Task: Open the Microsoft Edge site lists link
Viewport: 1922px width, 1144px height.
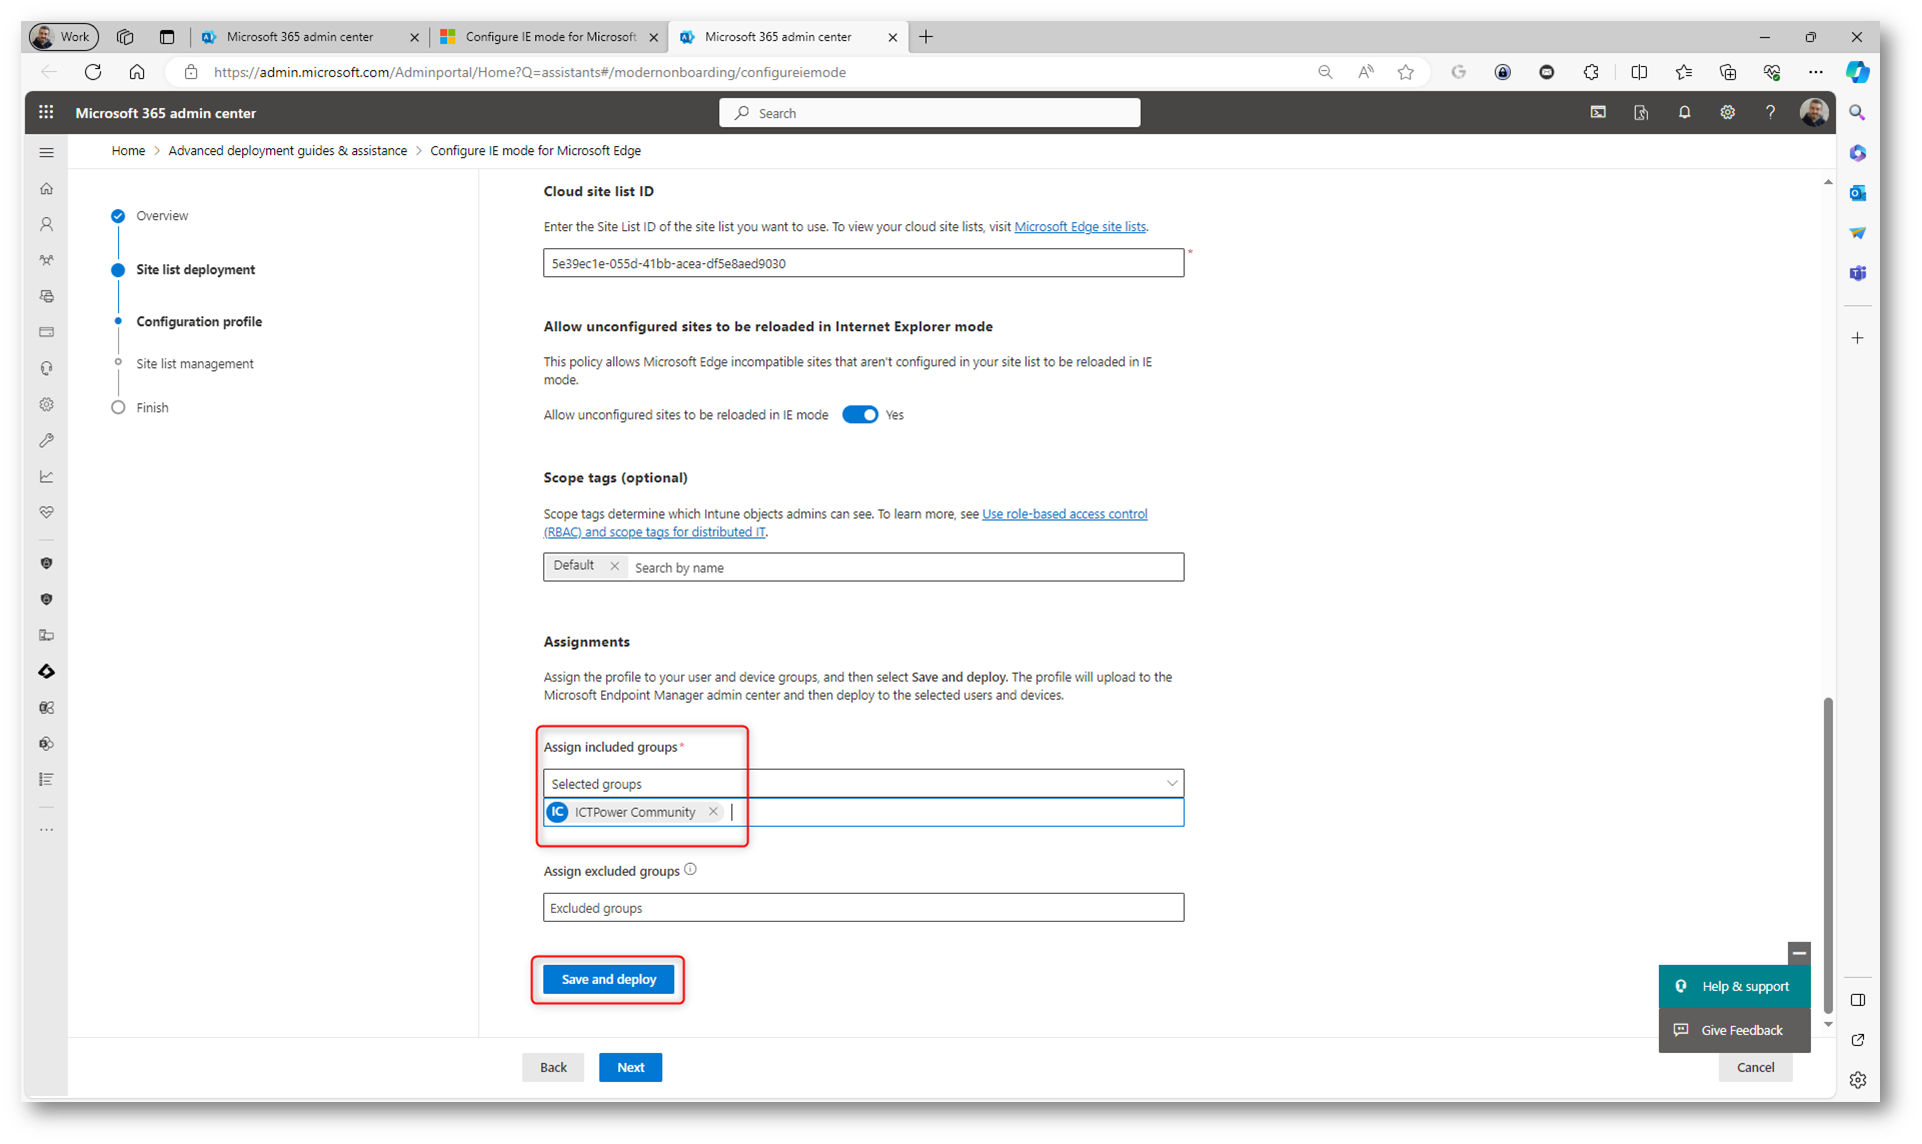Action: 1079,227
